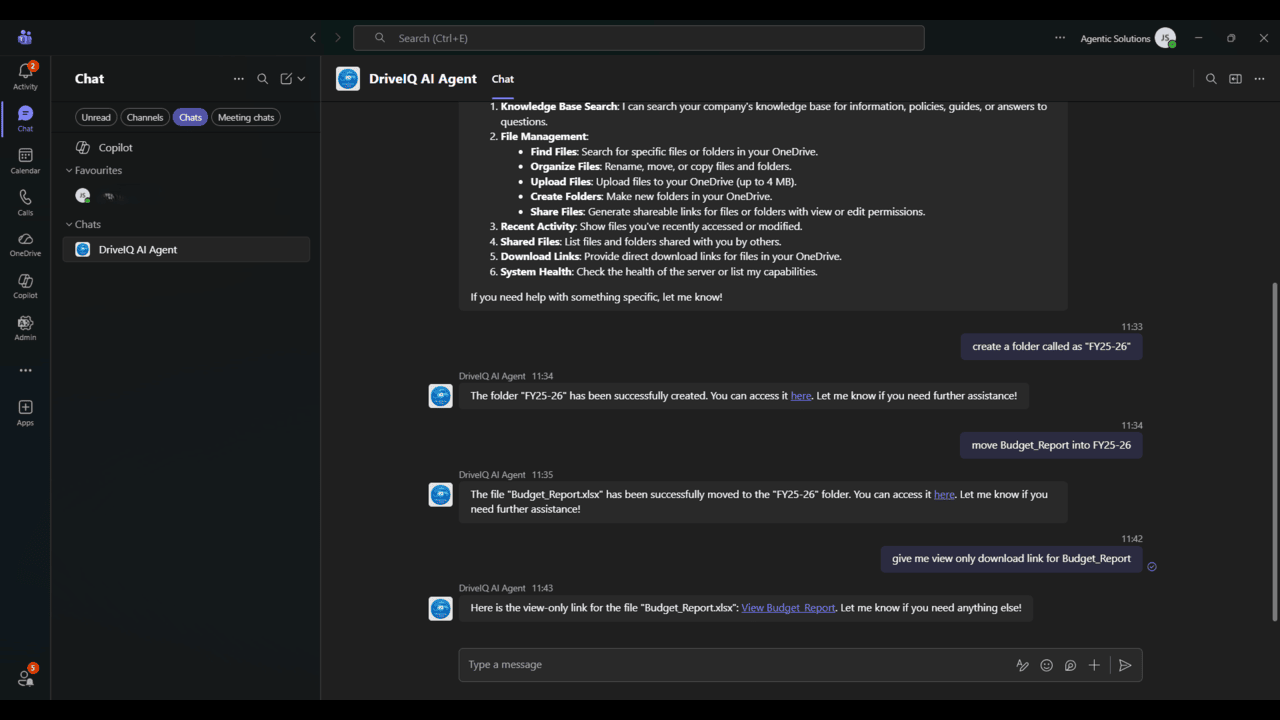This screenshot has height=720, width=1280.
Task: Find in chat search icon in header
Action: pyautogui.click(x=1211, y=79)
